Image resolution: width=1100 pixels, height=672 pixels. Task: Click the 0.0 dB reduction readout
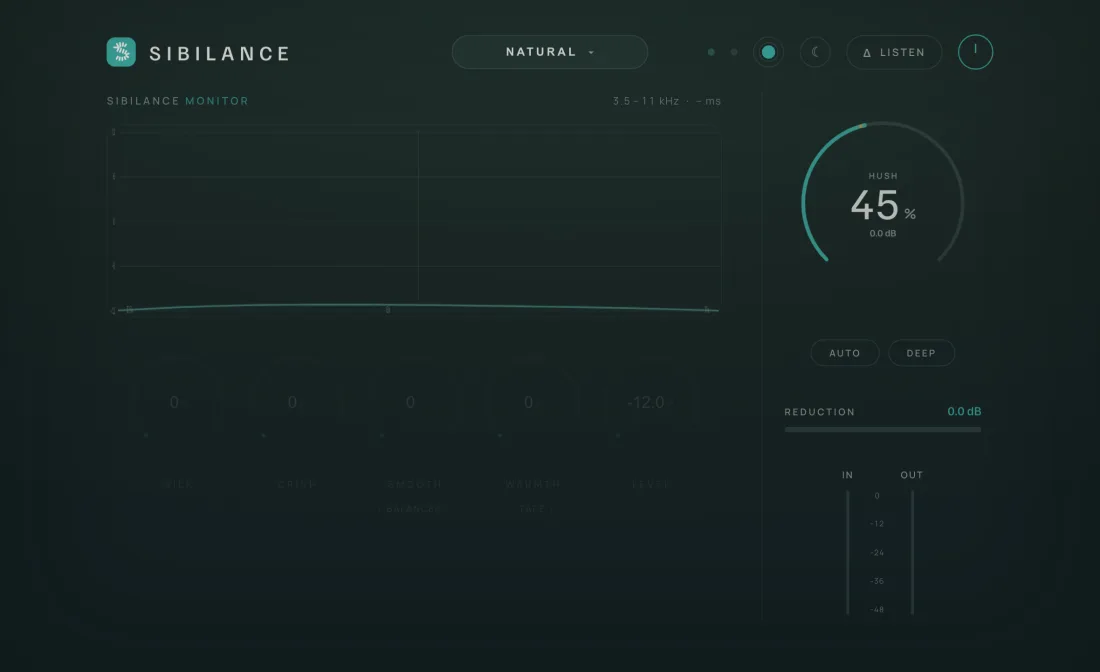964,412
